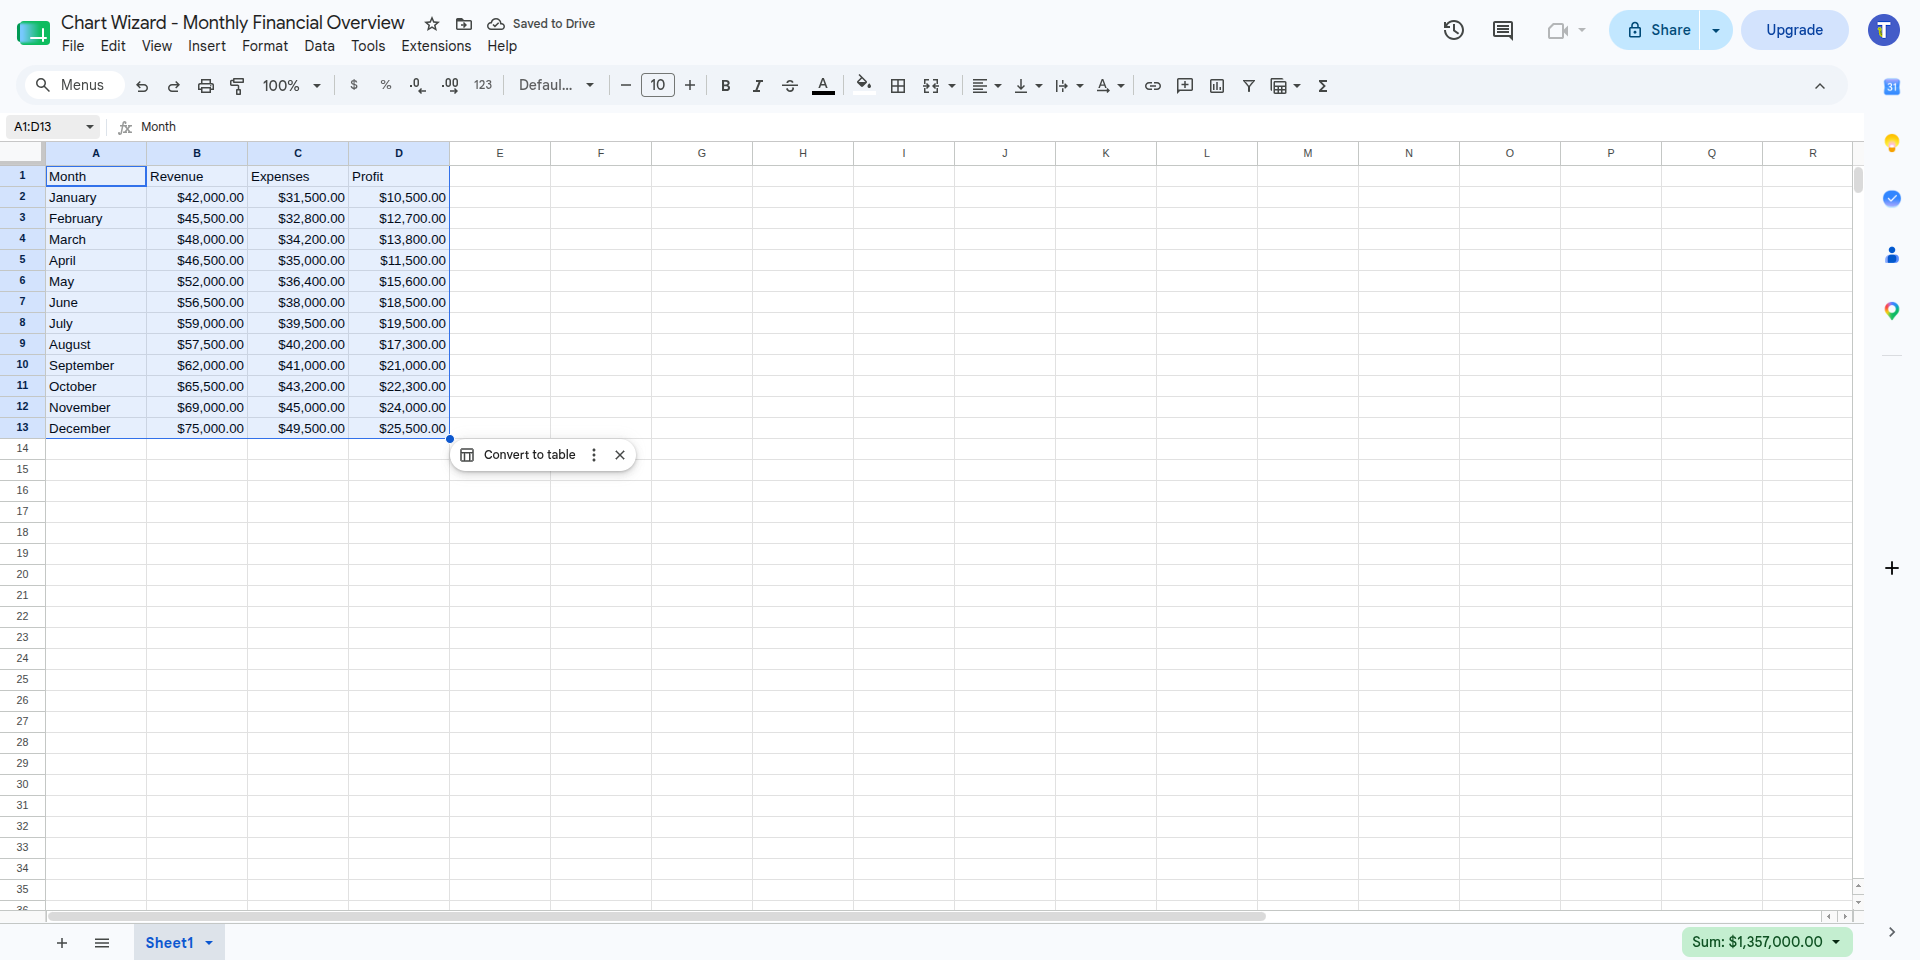Insert a link via toolbar icon
The width and height of the screenshot is (1920, 960).
click(x=1153, y=86)
